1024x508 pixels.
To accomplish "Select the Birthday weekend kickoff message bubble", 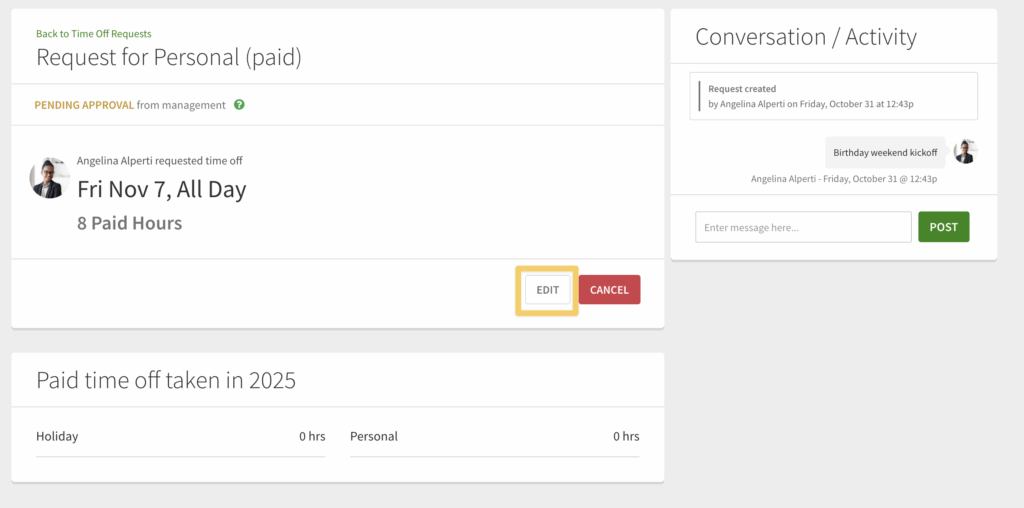I will [885, 153].
